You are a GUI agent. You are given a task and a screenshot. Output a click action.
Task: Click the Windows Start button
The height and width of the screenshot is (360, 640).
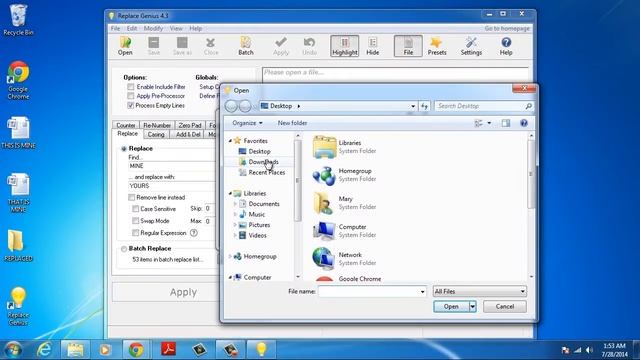click(13, 350)
